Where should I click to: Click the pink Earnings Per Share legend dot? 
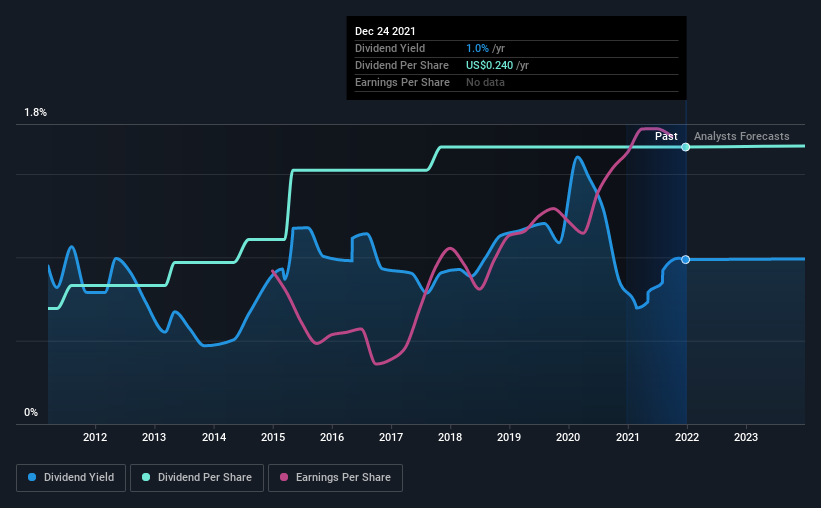click(284, 477)
